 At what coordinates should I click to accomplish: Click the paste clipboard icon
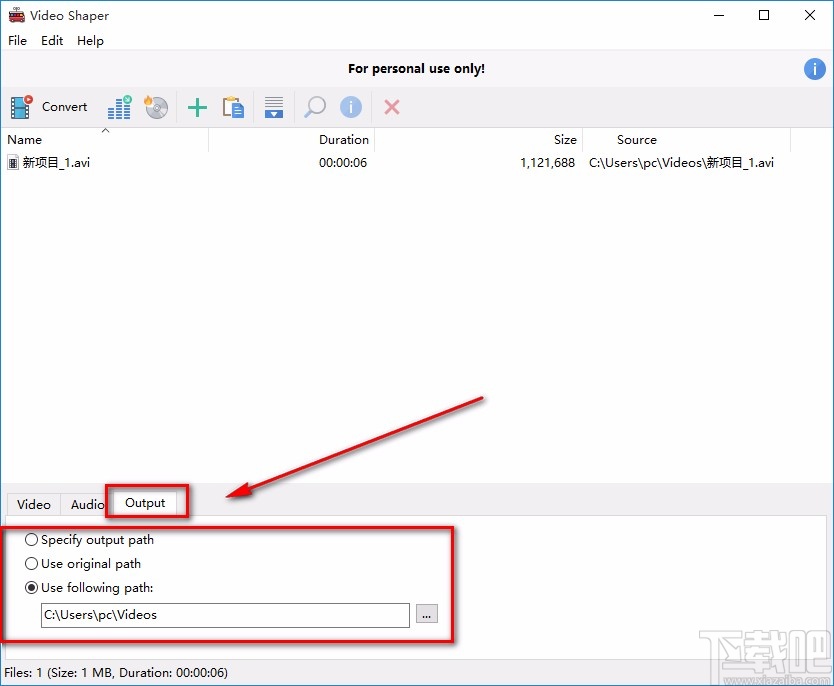coord(233,107)
